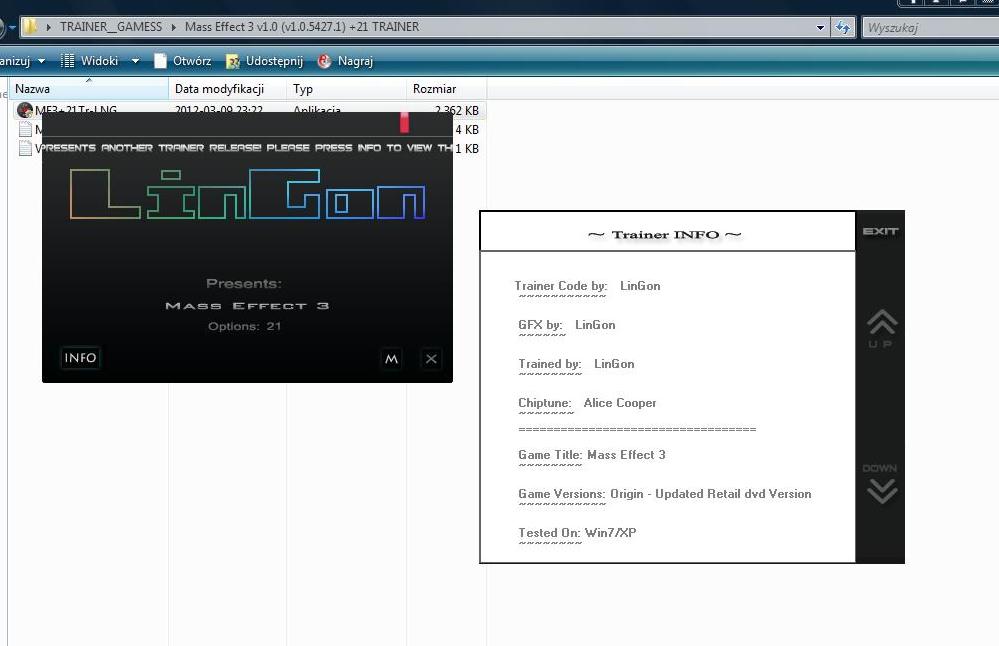Open the Widoki views button
The width and height of the screenshot is (999, 646).
90,61
